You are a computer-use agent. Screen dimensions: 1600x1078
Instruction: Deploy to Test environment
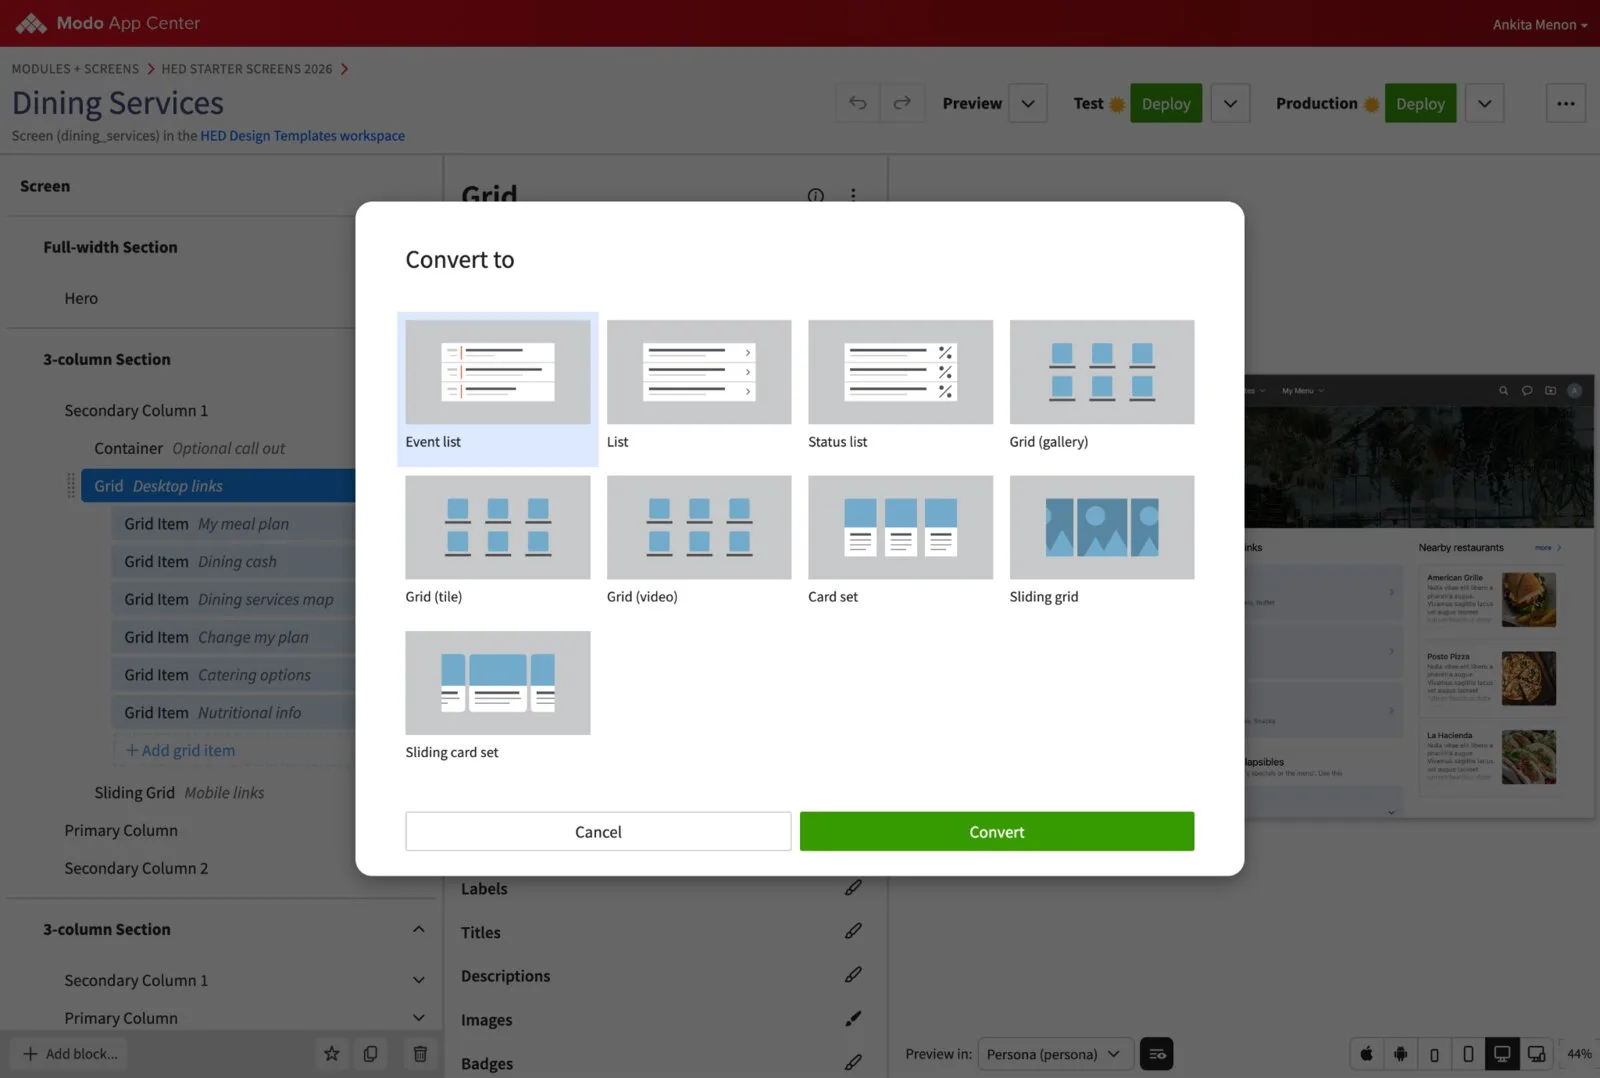pyautogui.click(x=1166, y=103)
